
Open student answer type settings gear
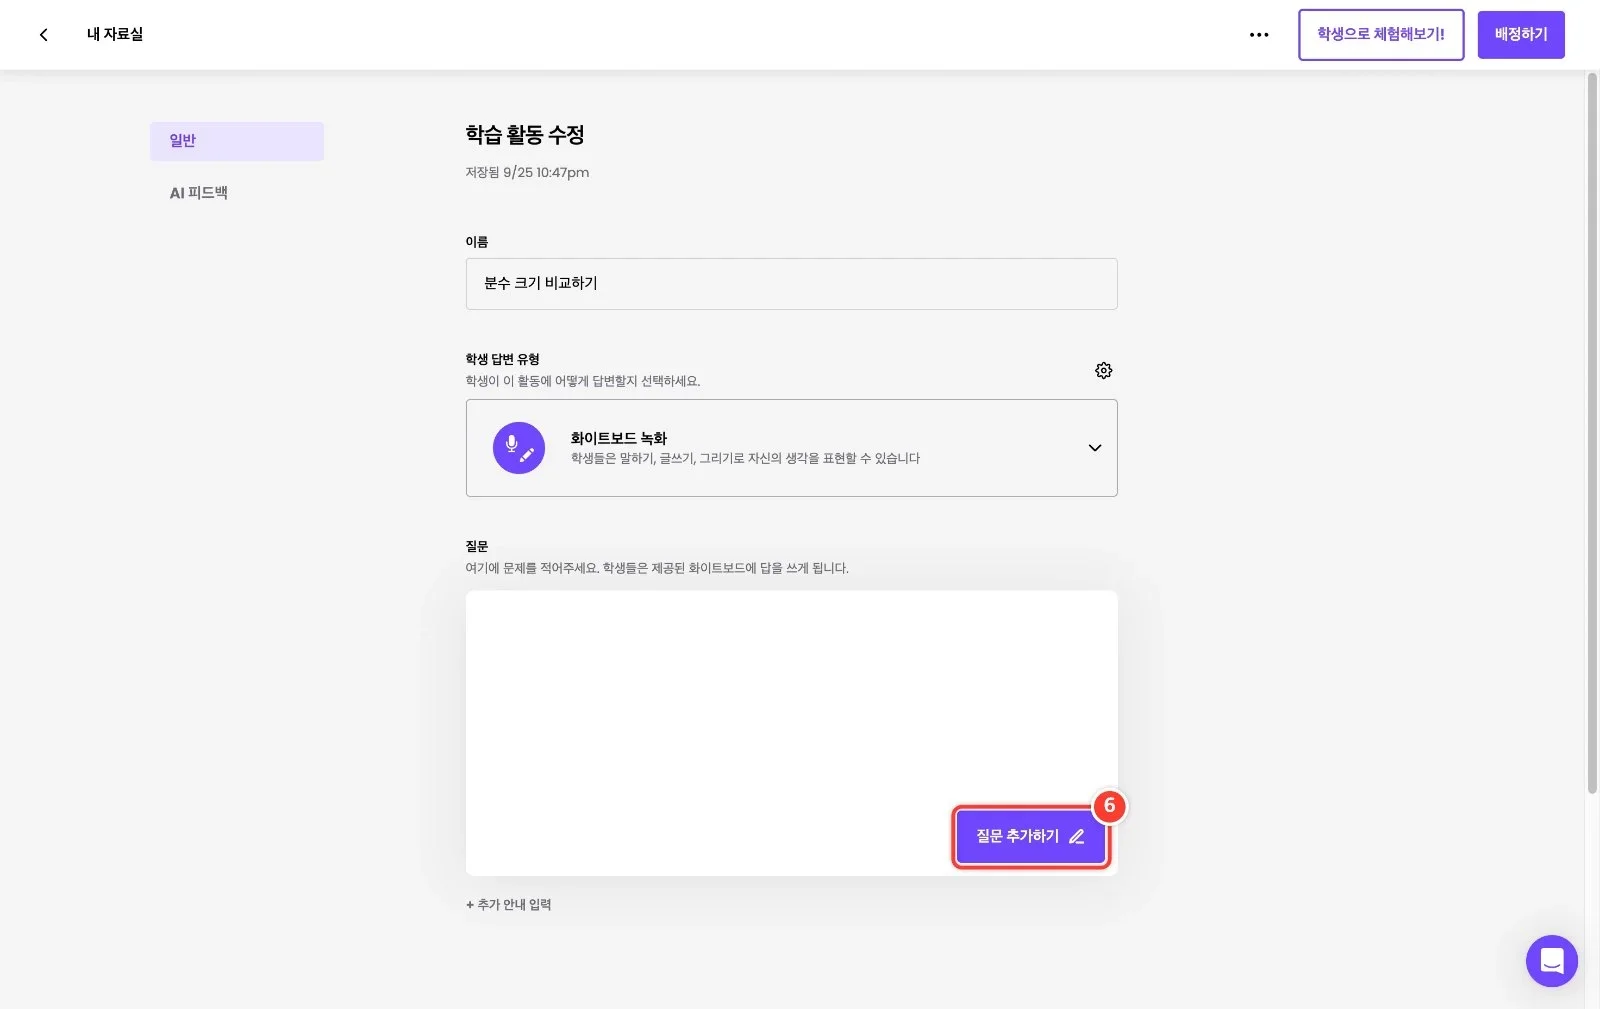pyautogui.click(x=1103, y=370)
